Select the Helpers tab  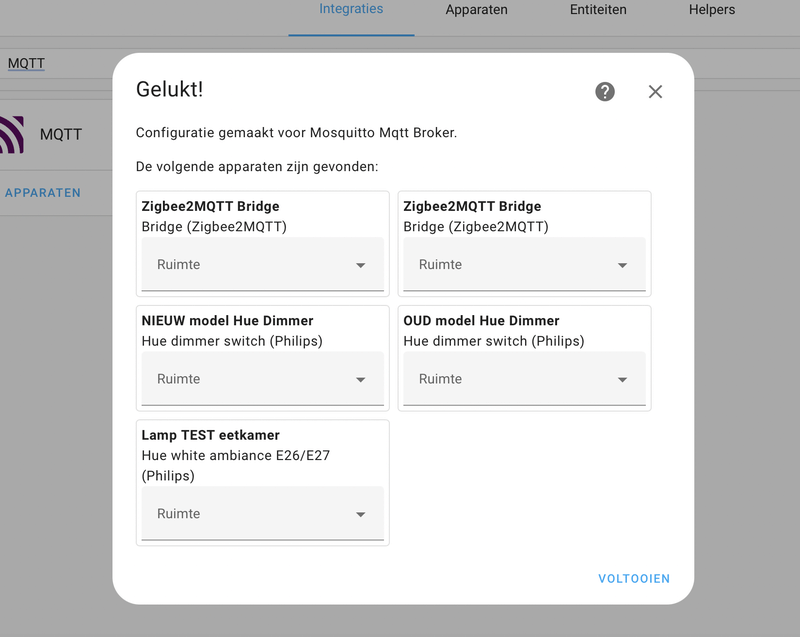point(711,10)
